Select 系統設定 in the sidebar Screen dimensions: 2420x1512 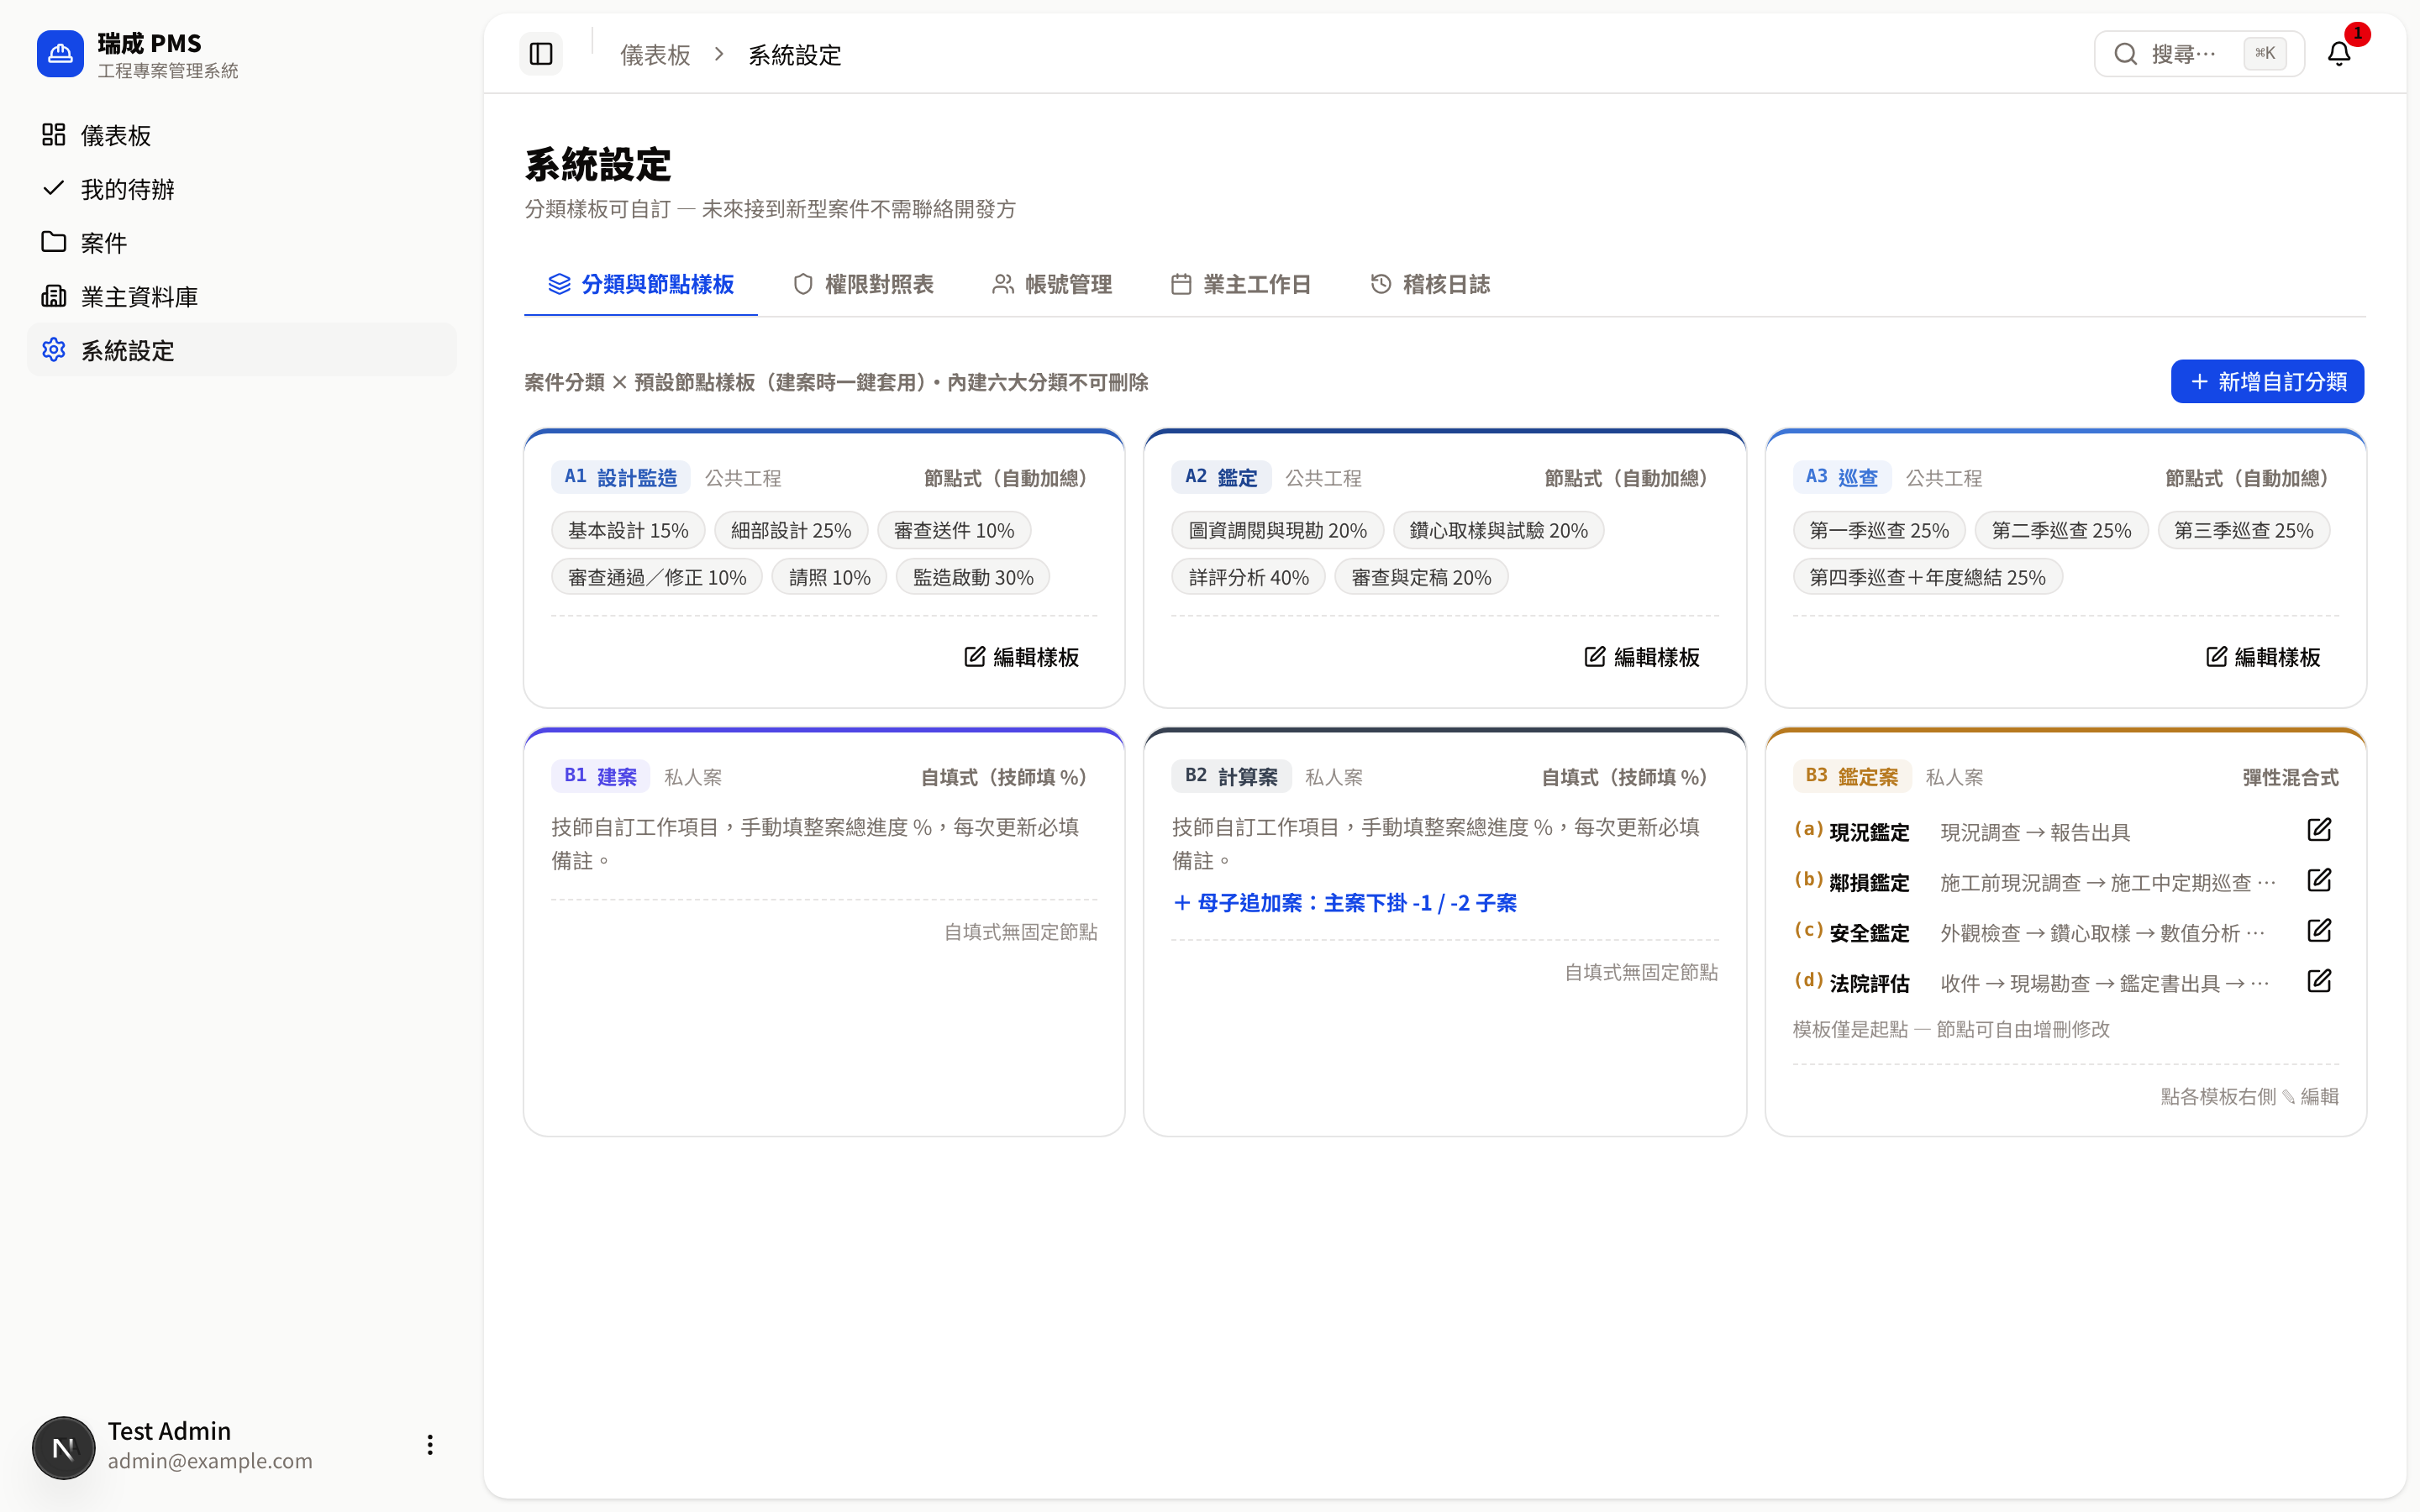(x=242, y=350)
